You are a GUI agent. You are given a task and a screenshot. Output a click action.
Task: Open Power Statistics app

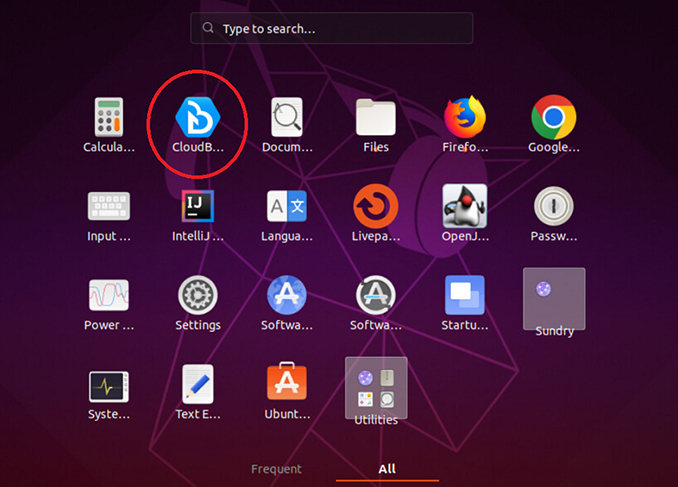(x=109, y=295)
